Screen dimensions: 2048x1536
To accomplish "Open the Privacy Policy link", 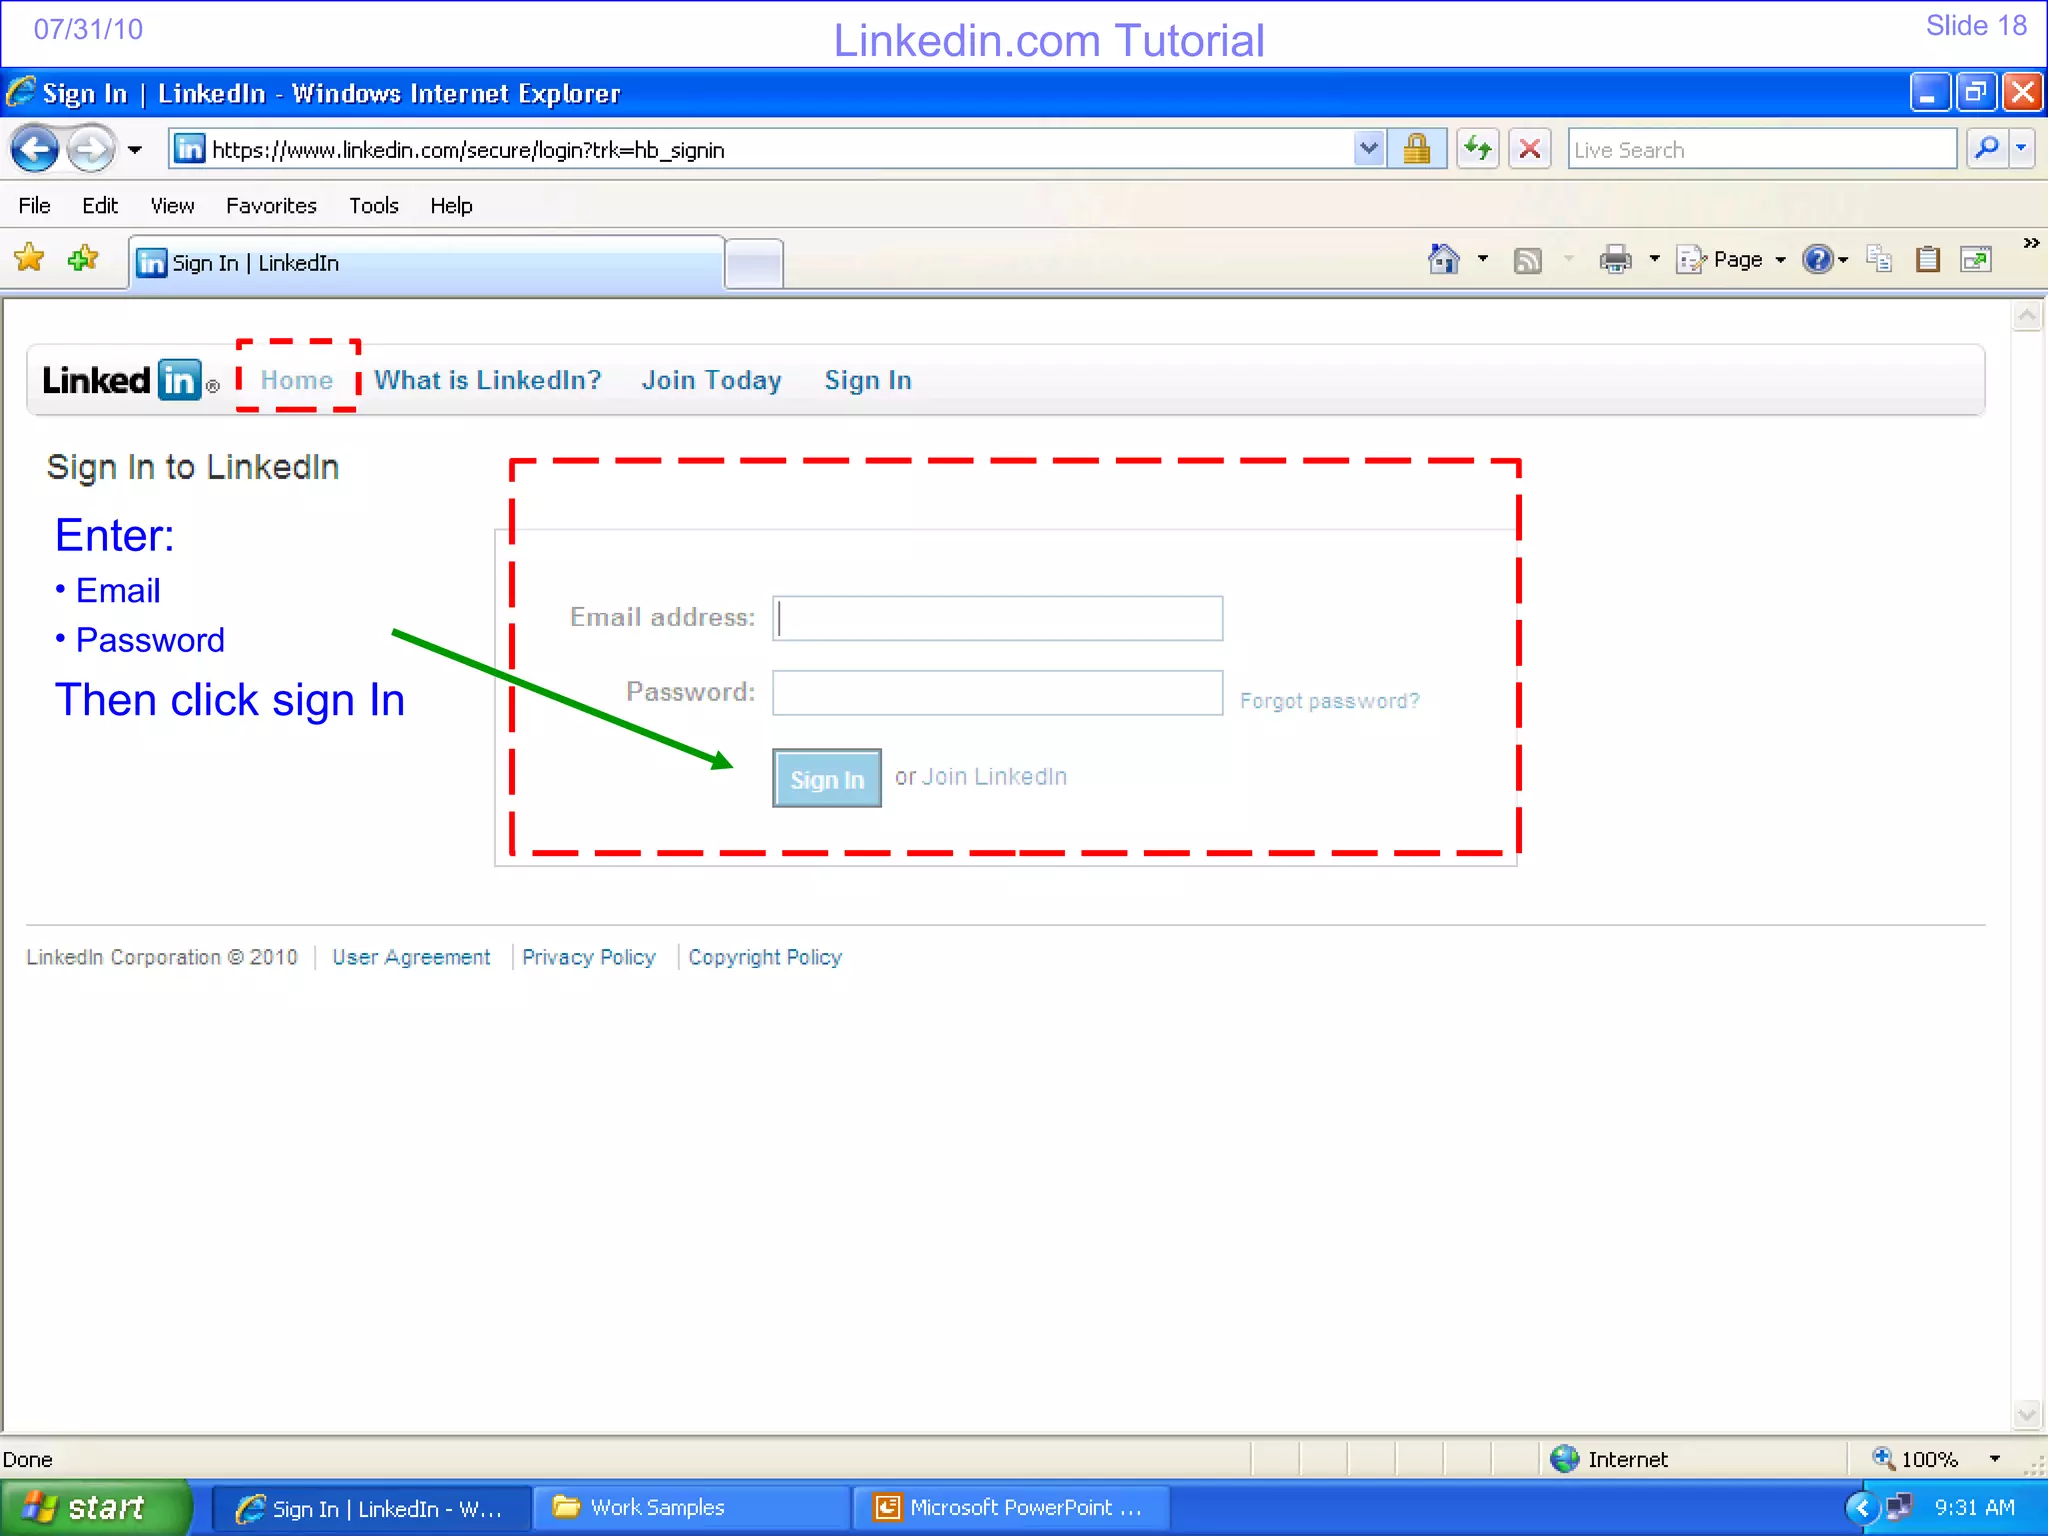I will 589,957.
